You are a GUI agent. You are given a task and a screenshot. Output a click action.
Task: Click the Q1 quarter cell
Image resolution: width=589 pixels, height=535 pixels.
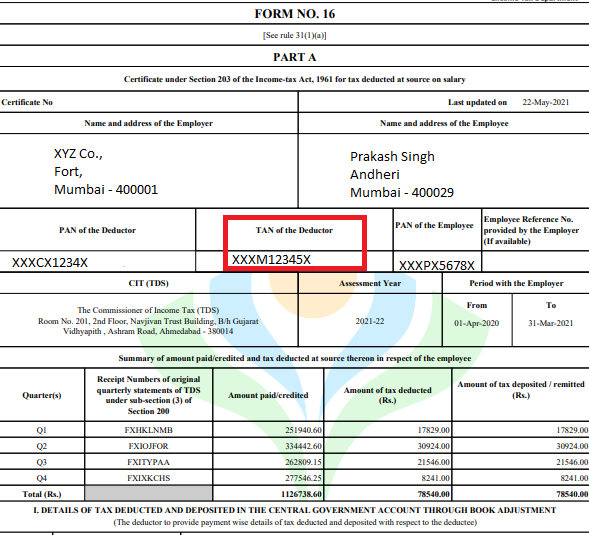pyautogui.click(x=41, y=430)
